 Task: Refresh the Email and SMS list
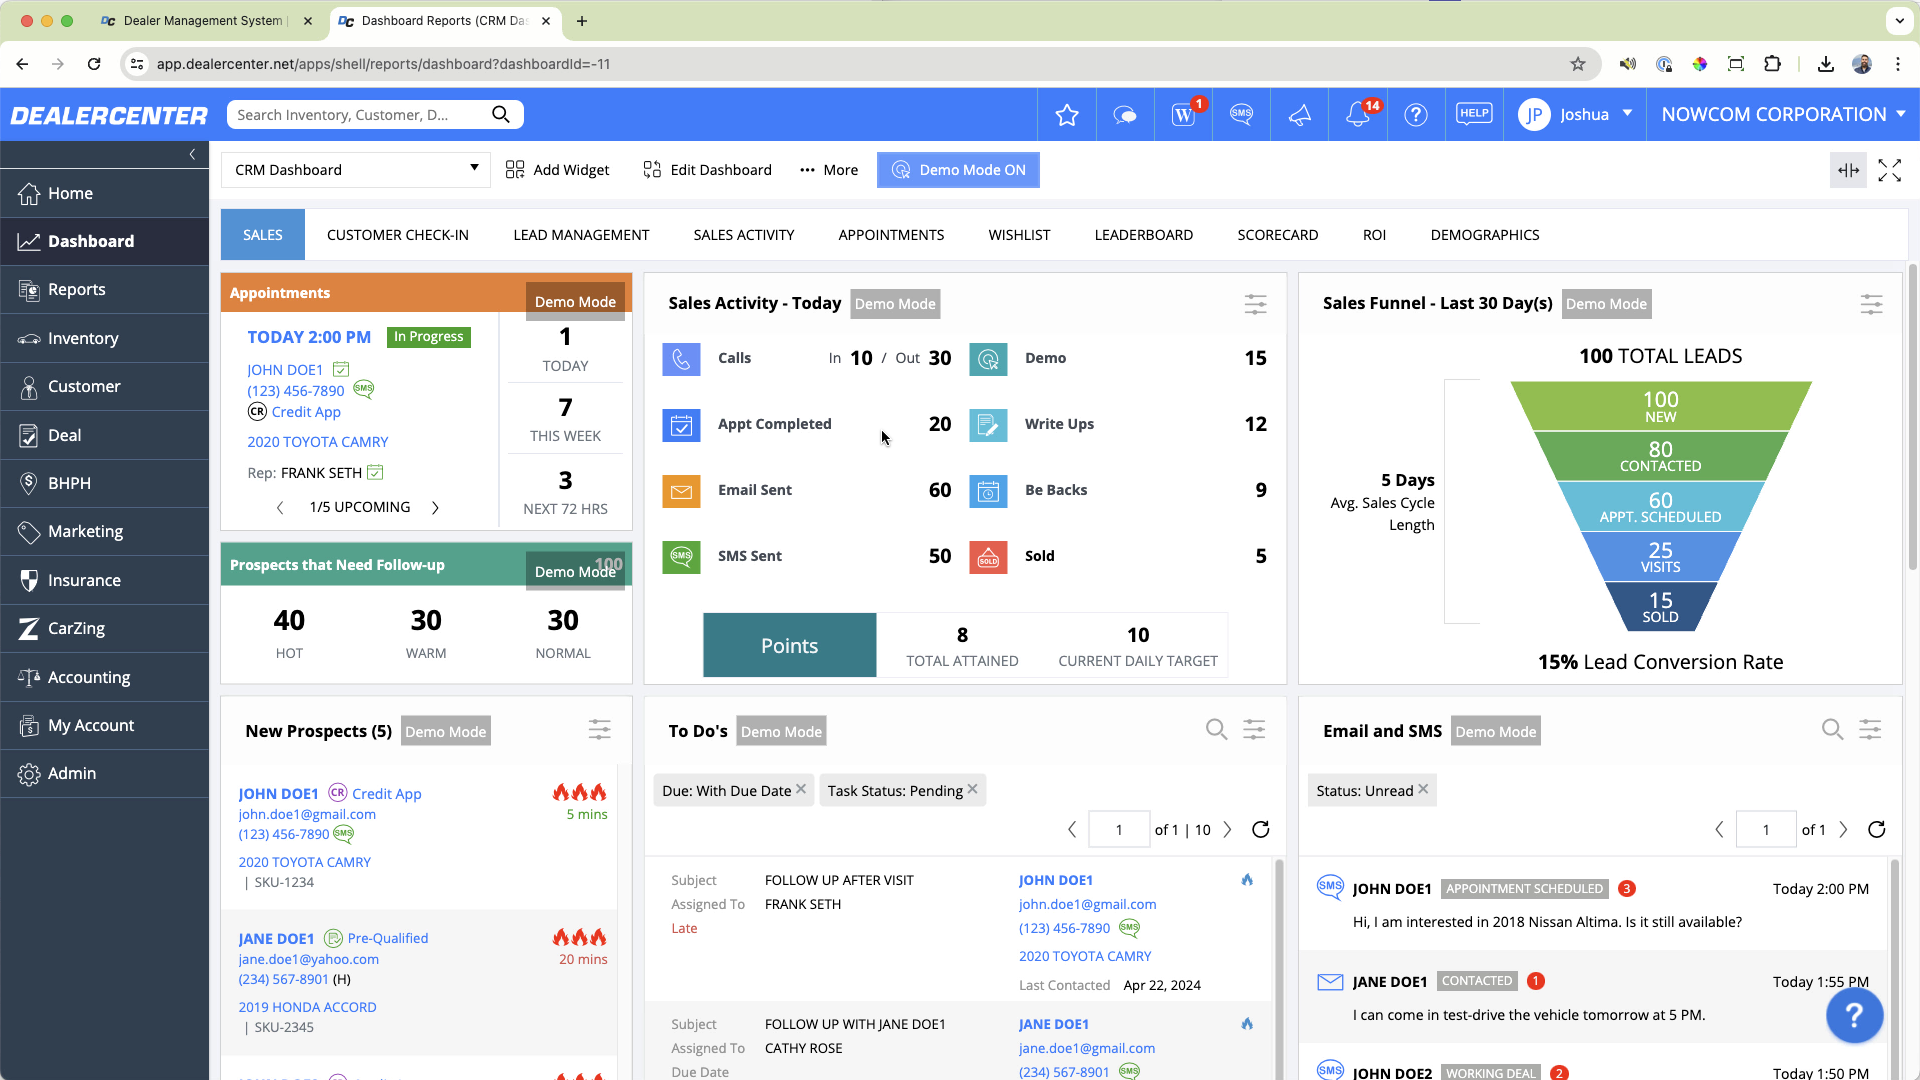(x=1876, y=829)
